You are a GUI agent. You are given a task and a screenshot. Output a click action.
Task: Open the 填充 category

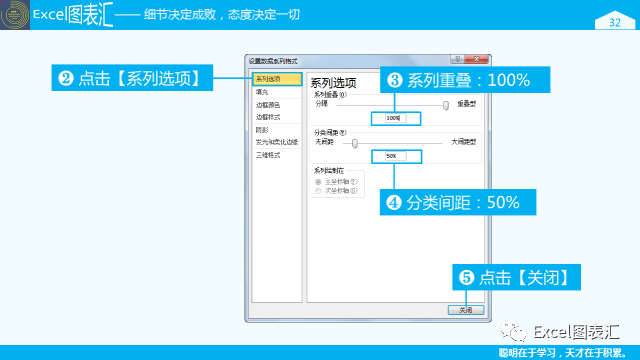(x=262, y=92)
